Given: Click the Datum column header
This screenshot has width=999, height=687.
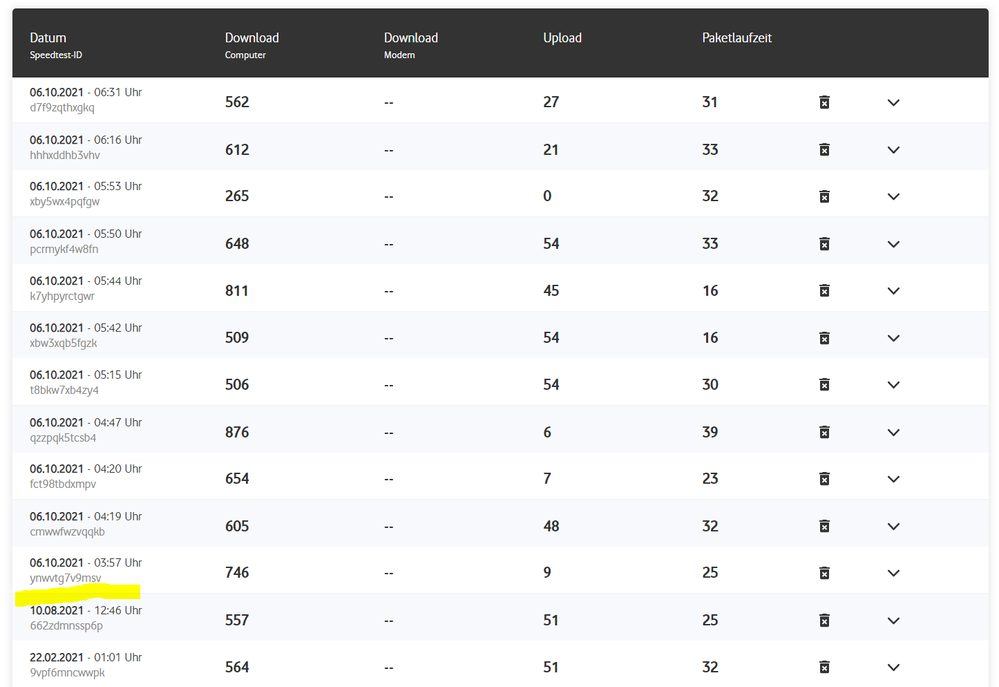Looking at the screenshot, I should 48,38.
